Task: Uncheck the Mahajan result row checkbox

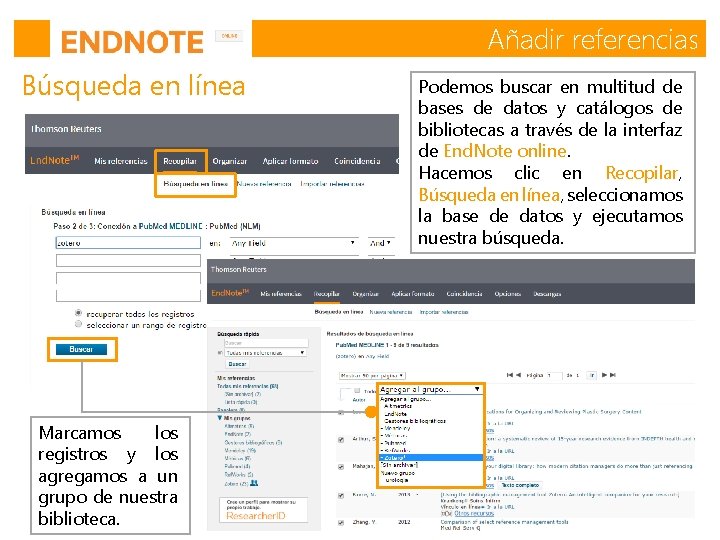Action: [x=341, y=467]
